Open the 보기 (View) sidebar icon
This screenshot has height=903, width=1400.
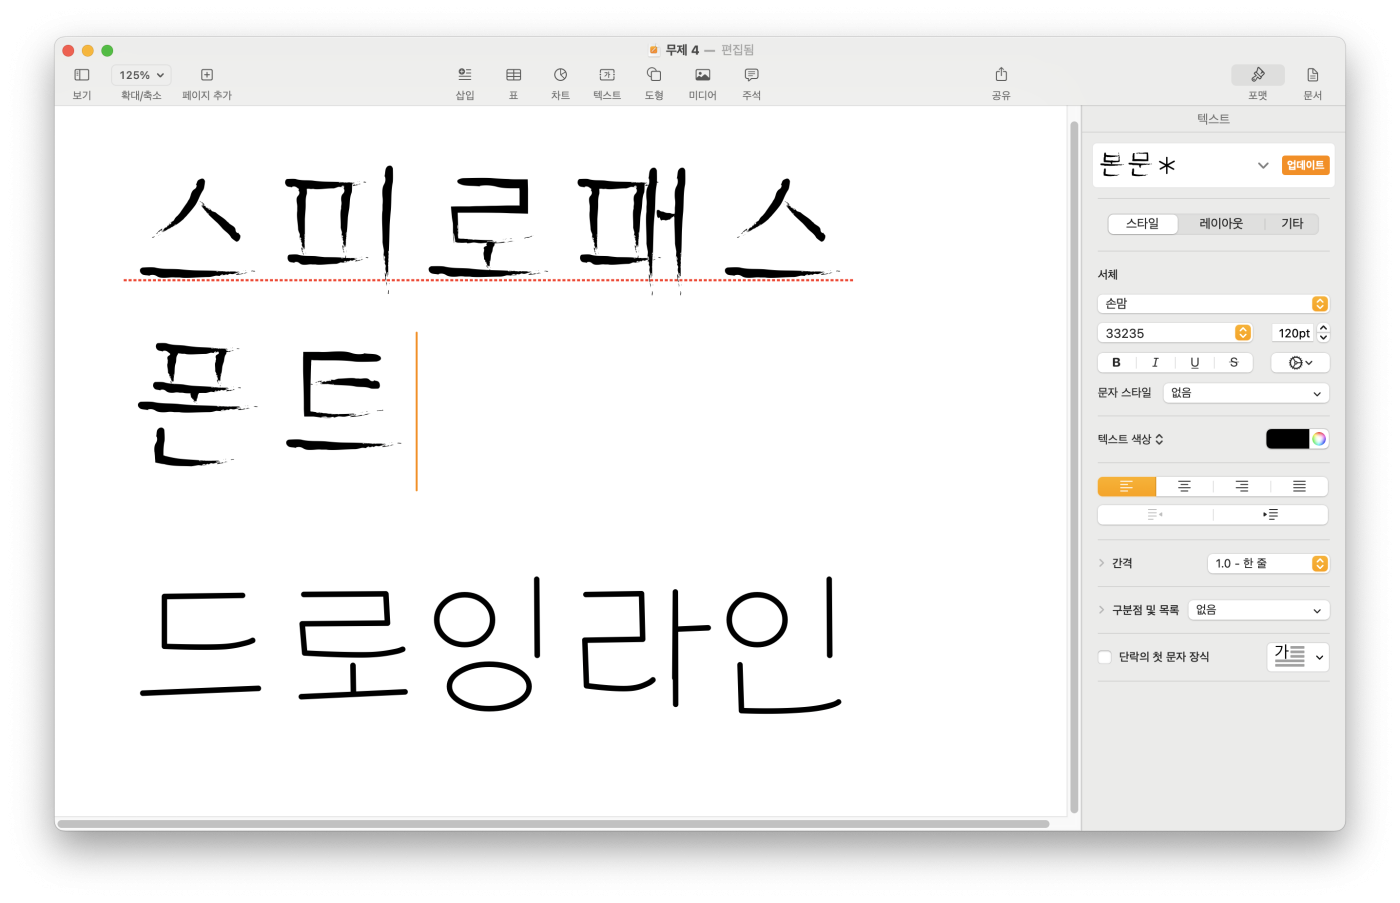(x=82, y=75)
